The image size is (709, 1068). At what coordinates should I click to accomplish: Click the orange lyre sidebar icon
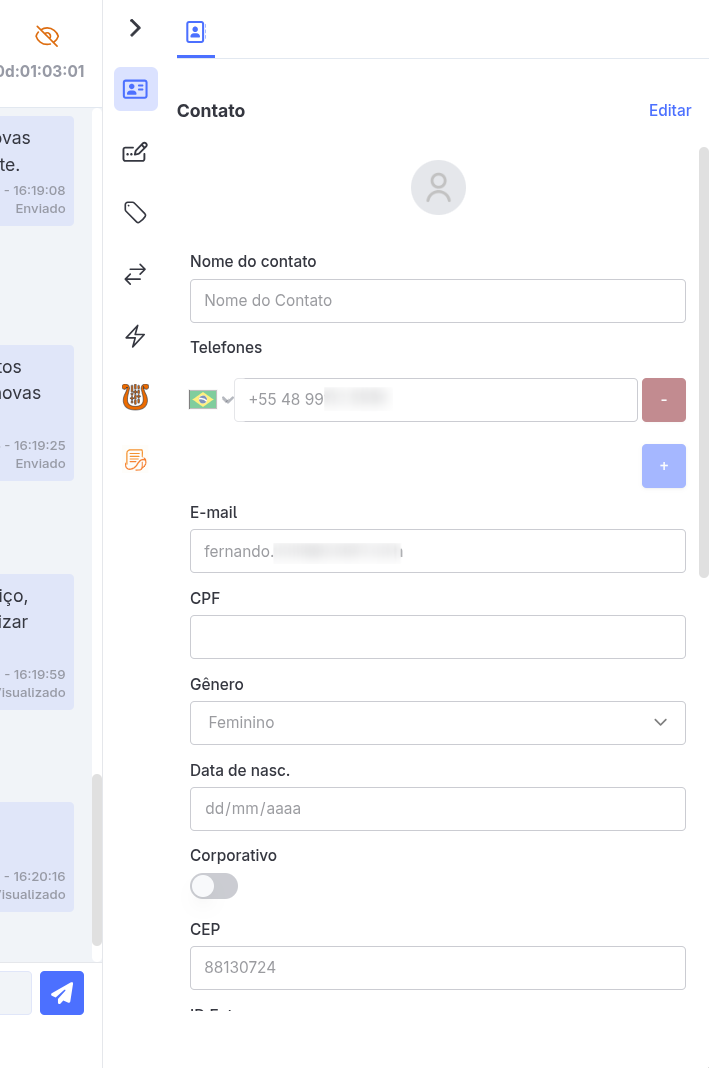(x=135, y=398)
